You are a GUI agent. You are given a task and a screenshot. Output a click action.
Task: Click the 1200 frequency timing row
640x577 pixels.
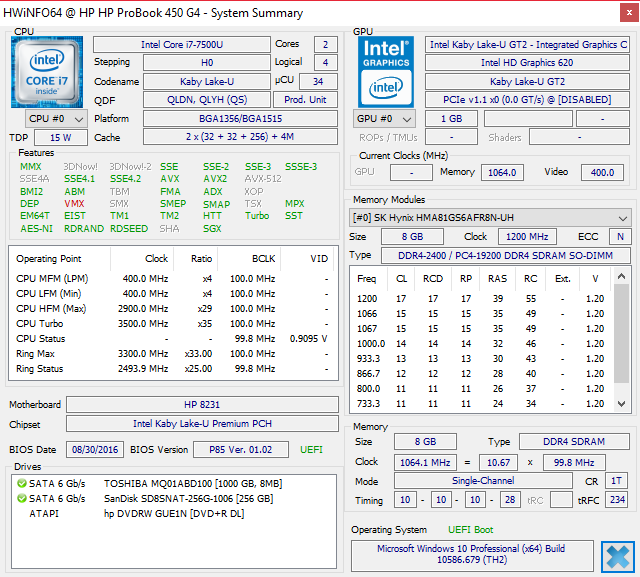click(x=481, y=299)
